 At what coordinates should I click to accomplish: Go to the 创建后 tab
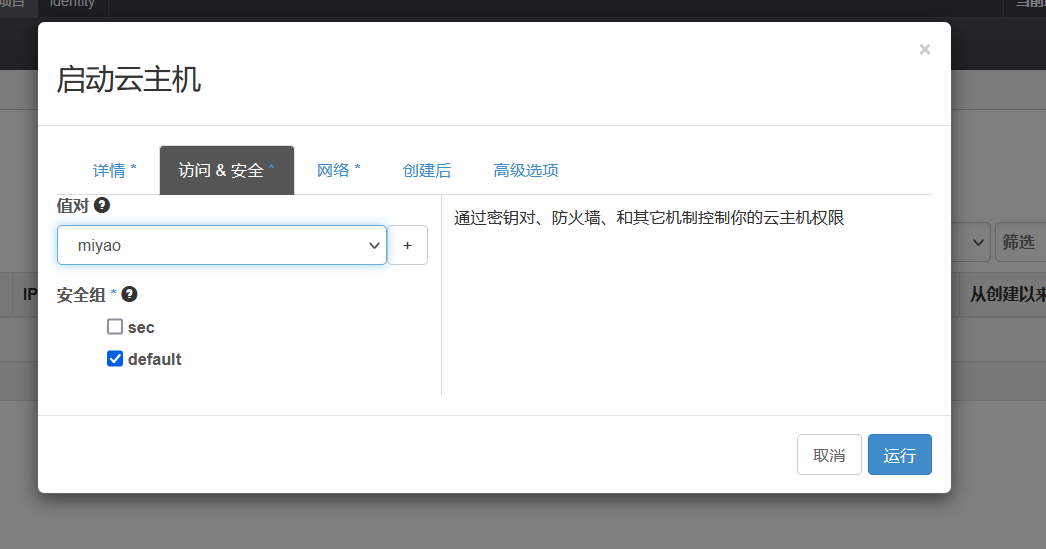pyautogui.click(x=427, y=171)
